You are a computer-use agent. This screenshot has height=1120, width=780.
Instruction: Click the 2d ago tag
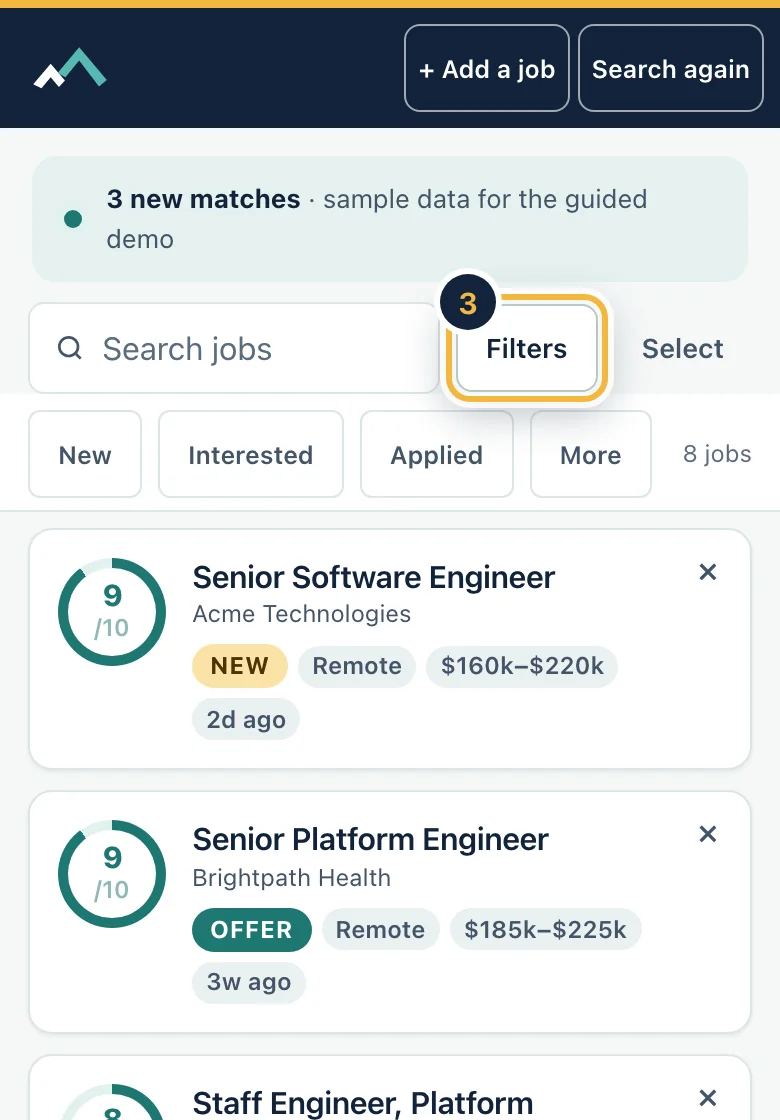[x=246, y=719]
